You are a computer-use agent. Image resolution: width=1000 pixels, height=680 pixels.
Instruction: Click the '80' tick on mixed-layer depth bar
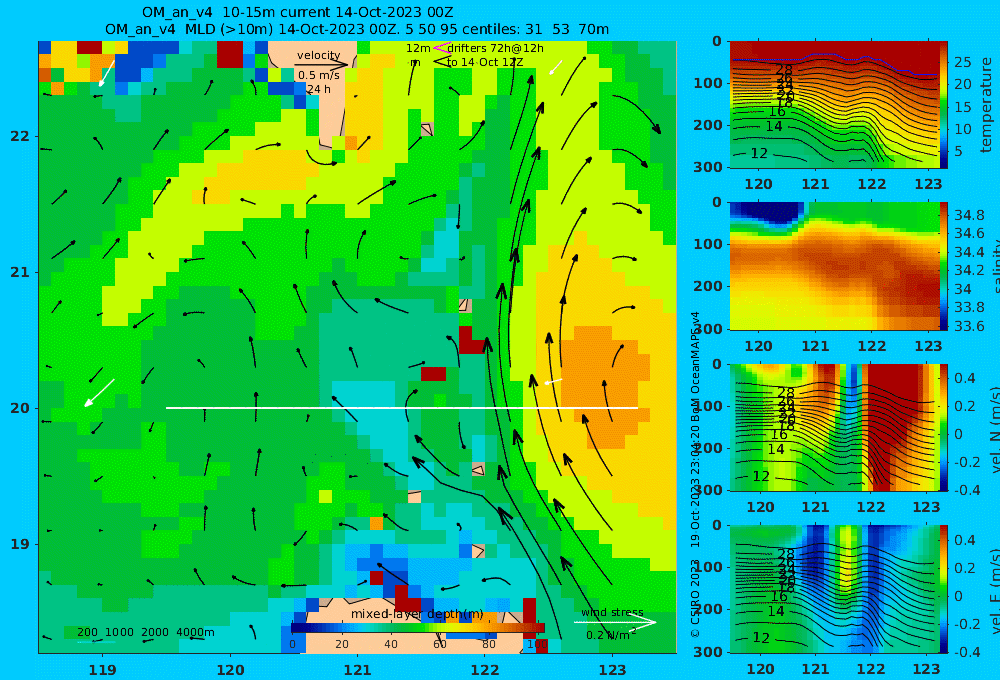[489, 644]
